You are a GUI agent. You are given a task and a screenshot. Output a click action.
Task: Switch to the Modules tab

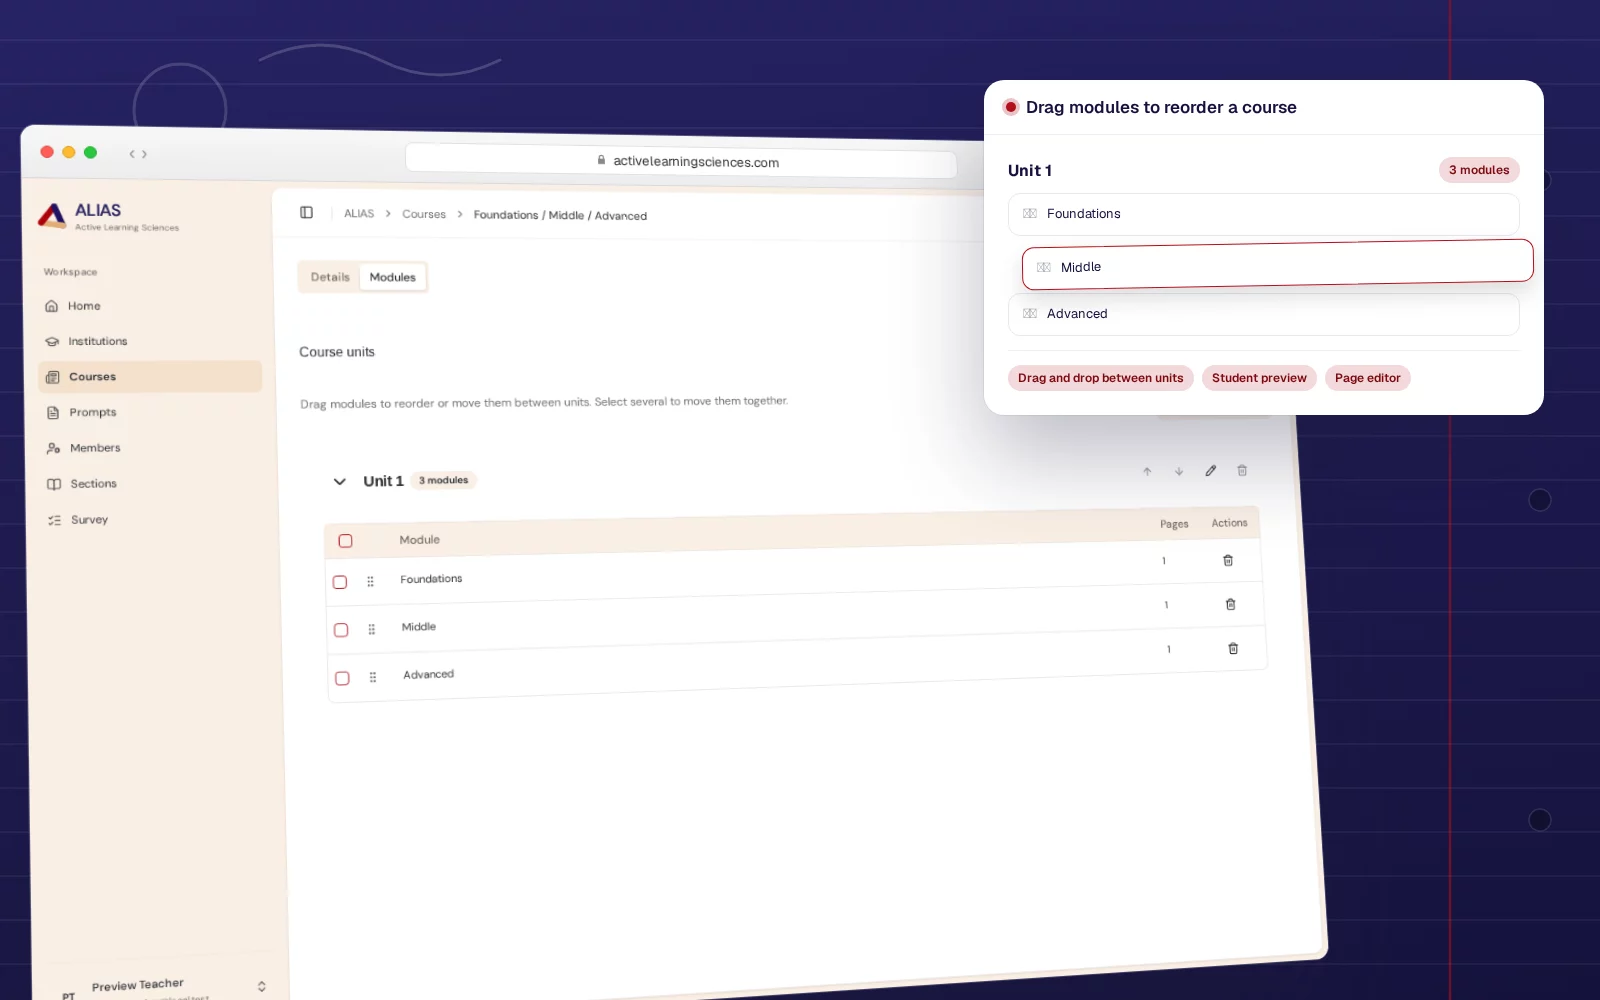(x=393, y=277)
